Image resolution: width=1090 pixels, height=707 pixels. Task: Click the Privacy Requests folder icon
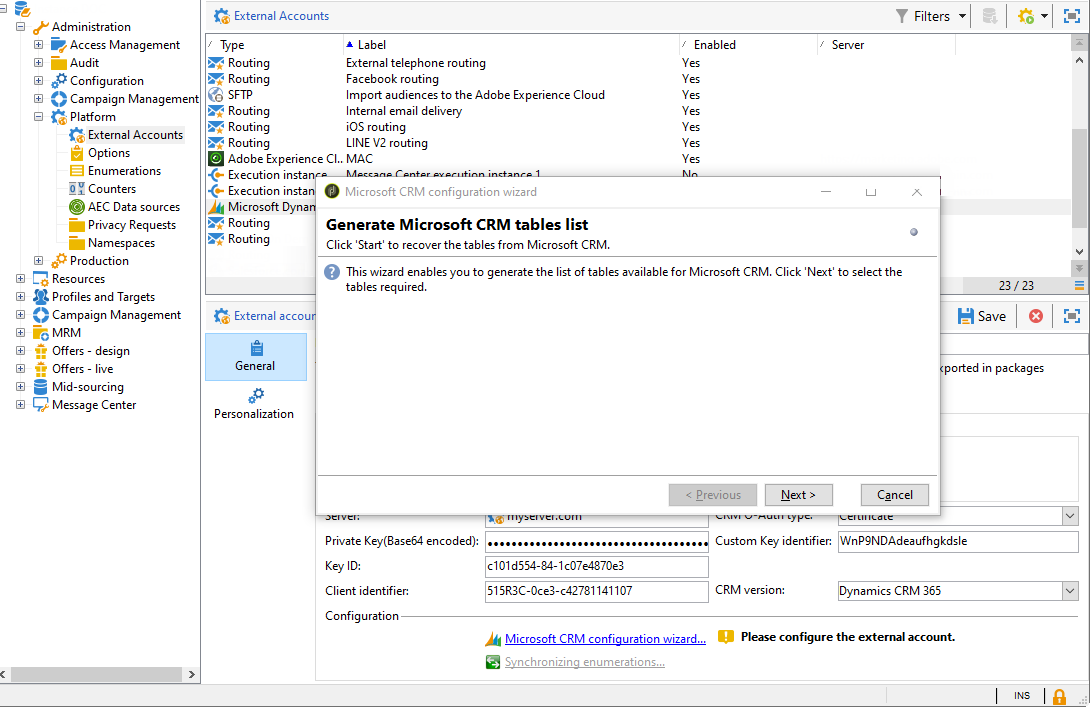[x=77, y=225]
